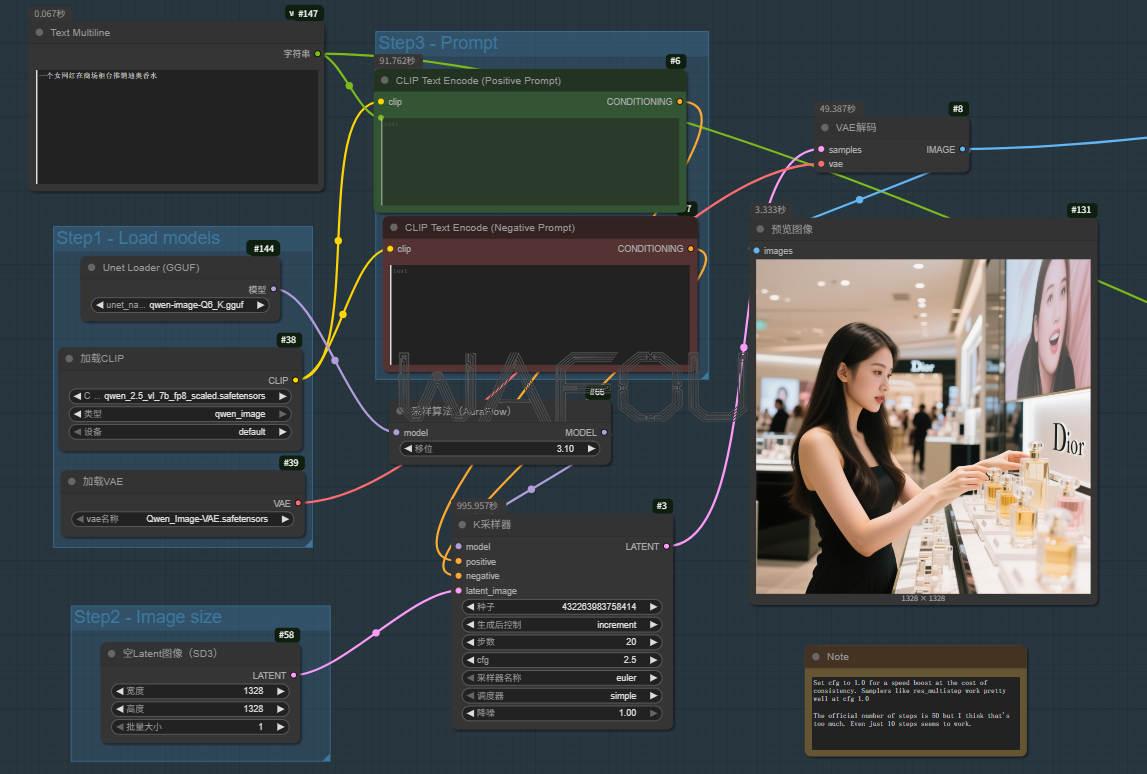Click the MODEL output slot of AuraFlow node

pyautogui.click(x=604, y=432)
